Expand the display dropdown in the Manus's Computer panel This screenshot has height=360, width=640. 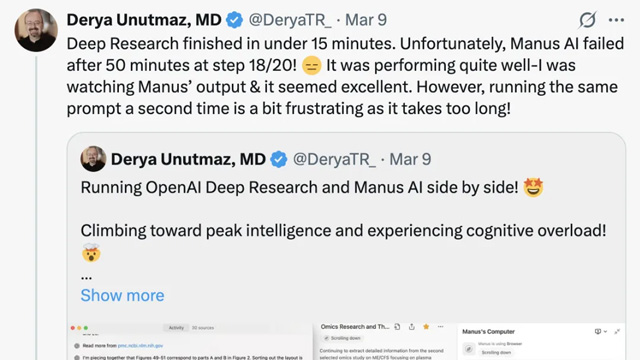click(601, 331)
